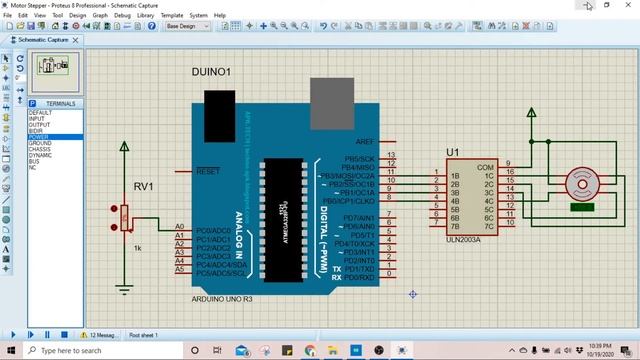
Task: Toggle the grid display toolbar button
Action: click(x=236, y=26)
